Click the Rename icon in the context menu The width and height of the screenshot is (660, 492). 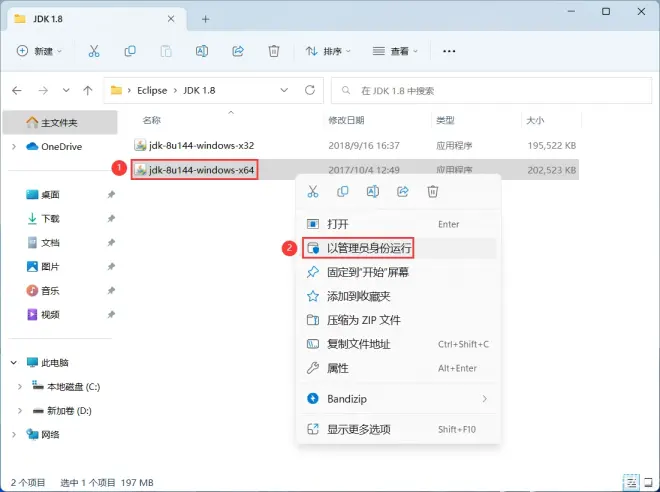coord(373,191)
